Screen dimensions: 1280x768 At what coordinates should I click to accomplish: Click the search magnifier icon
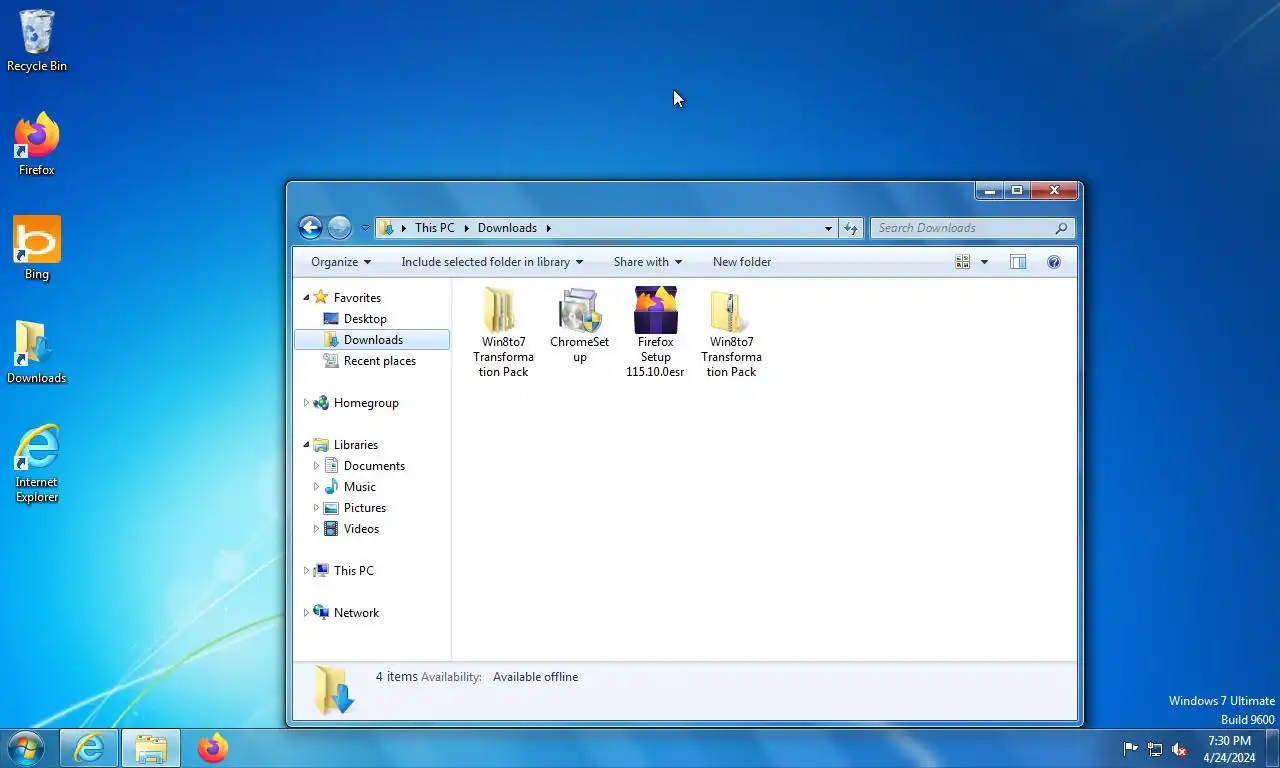[1061, 228]
